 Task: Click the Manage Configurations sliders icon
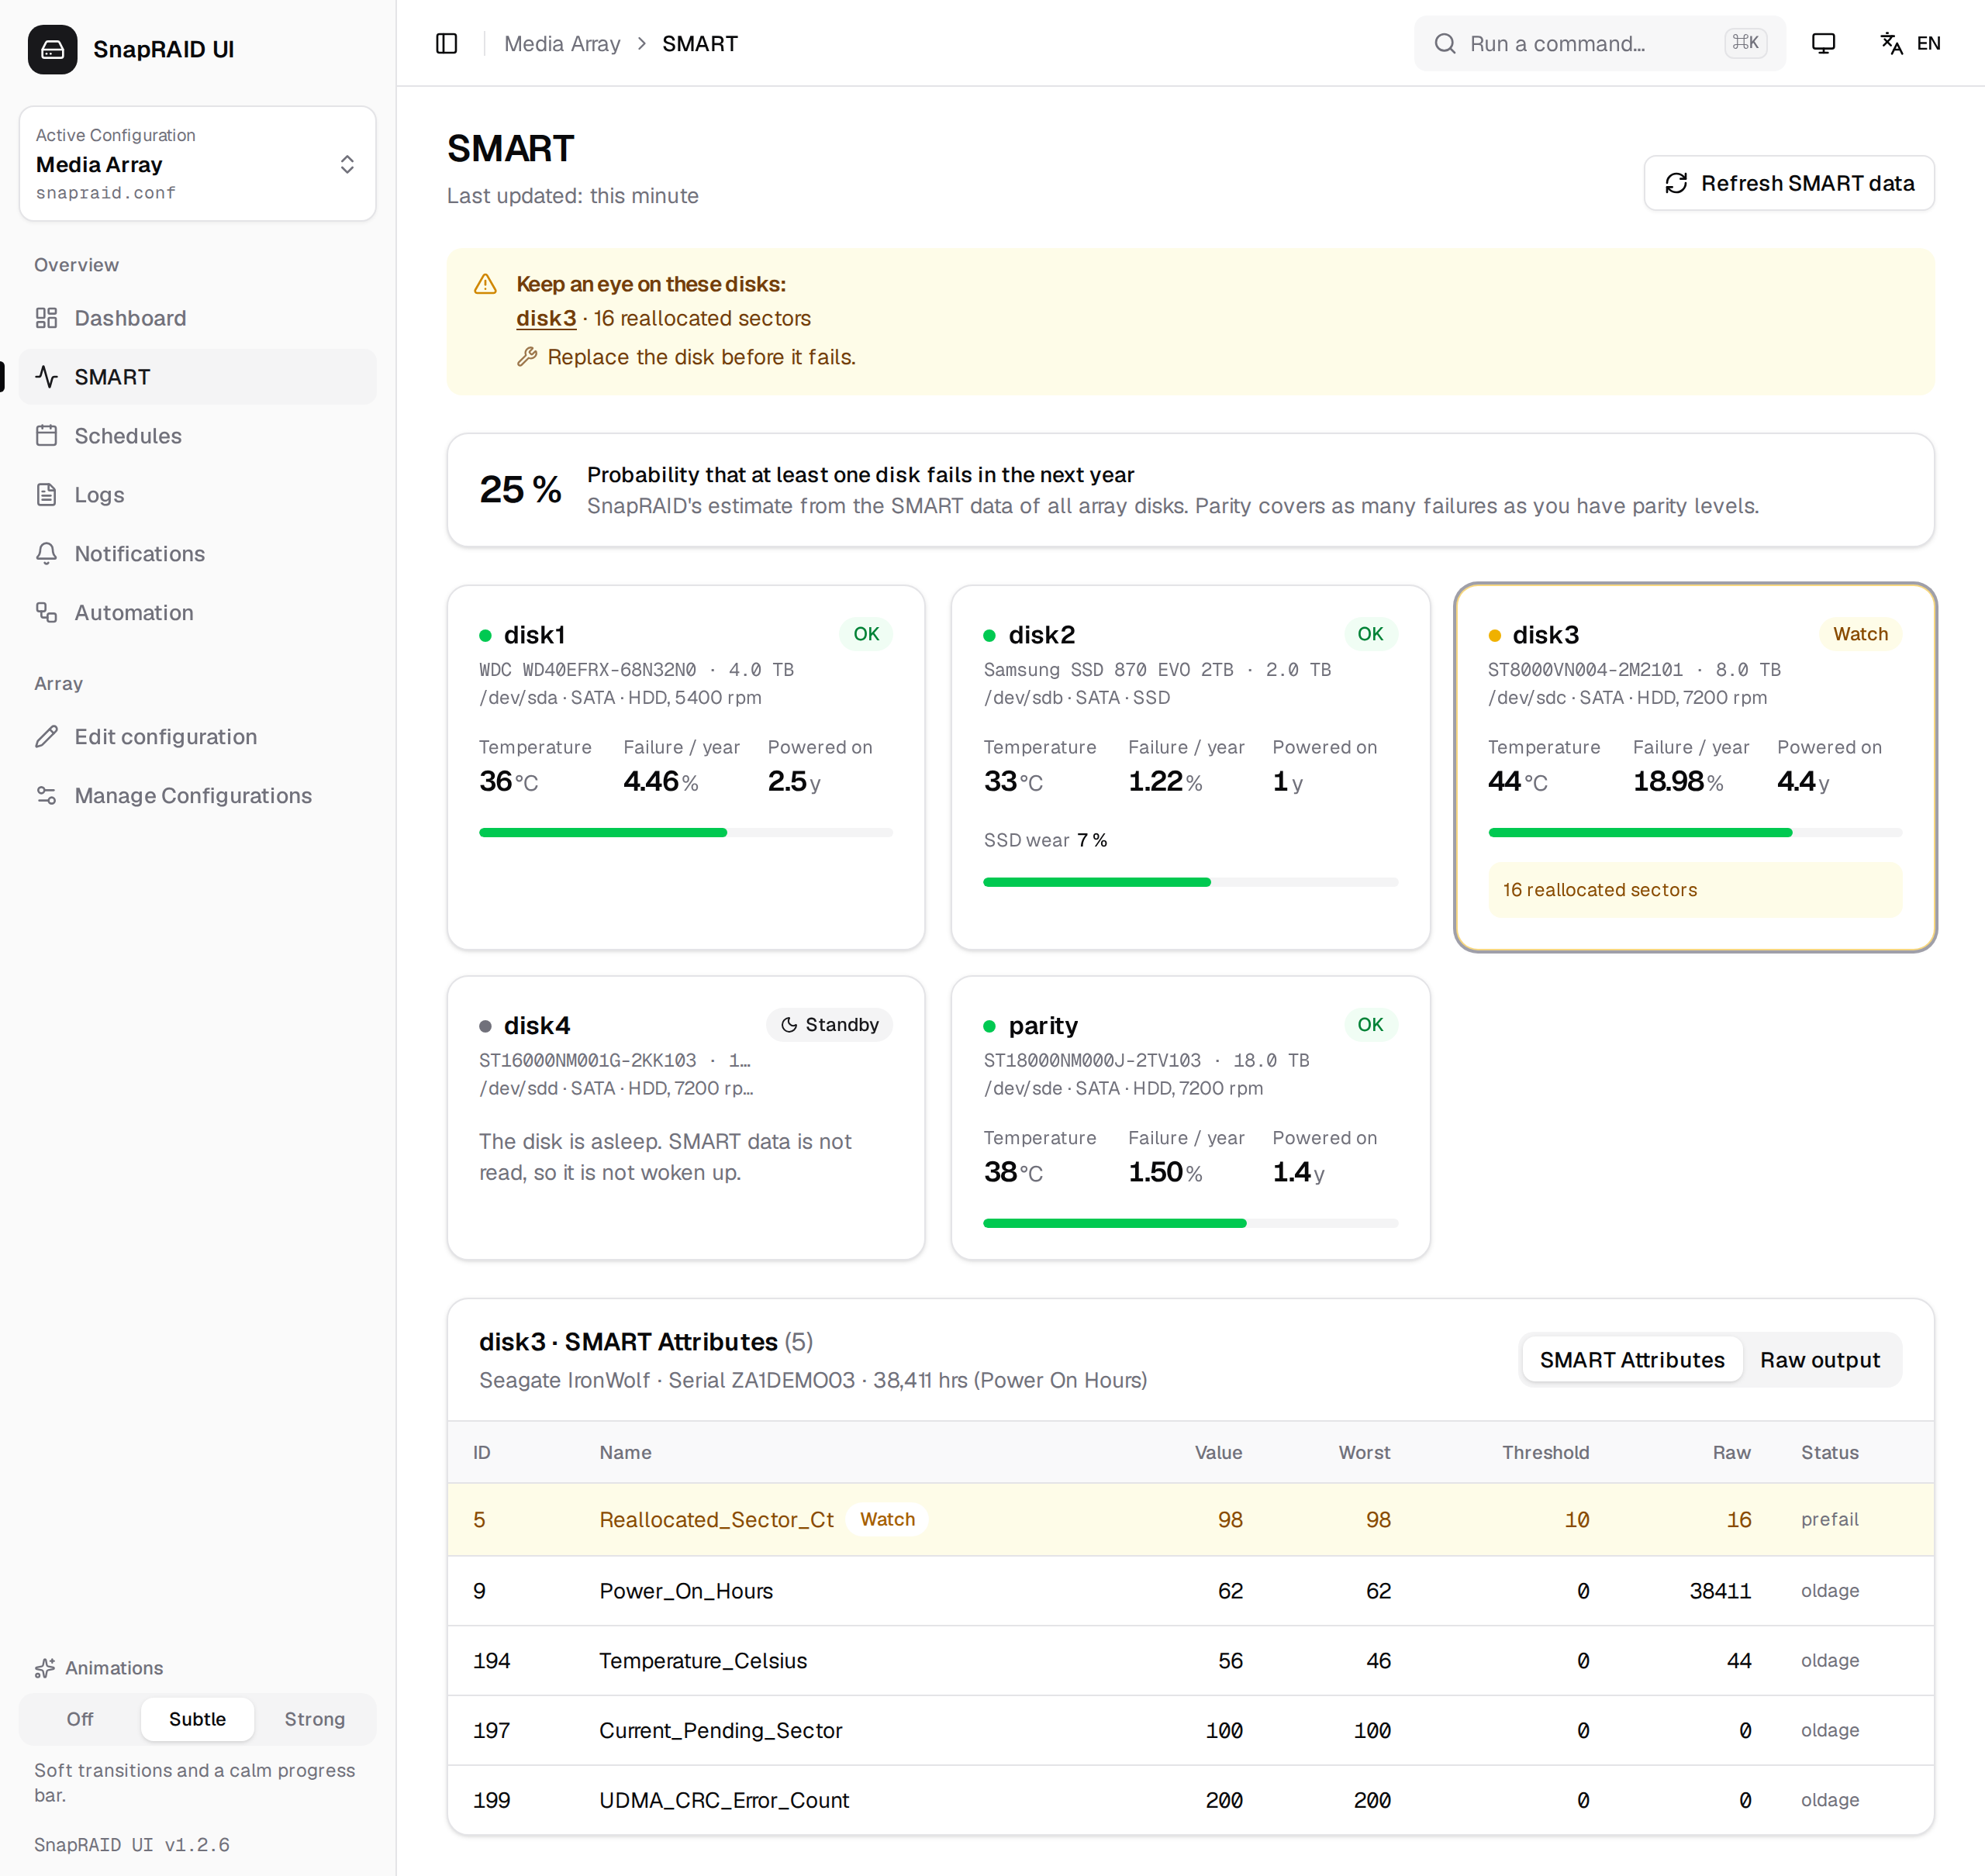click(47, 796)
